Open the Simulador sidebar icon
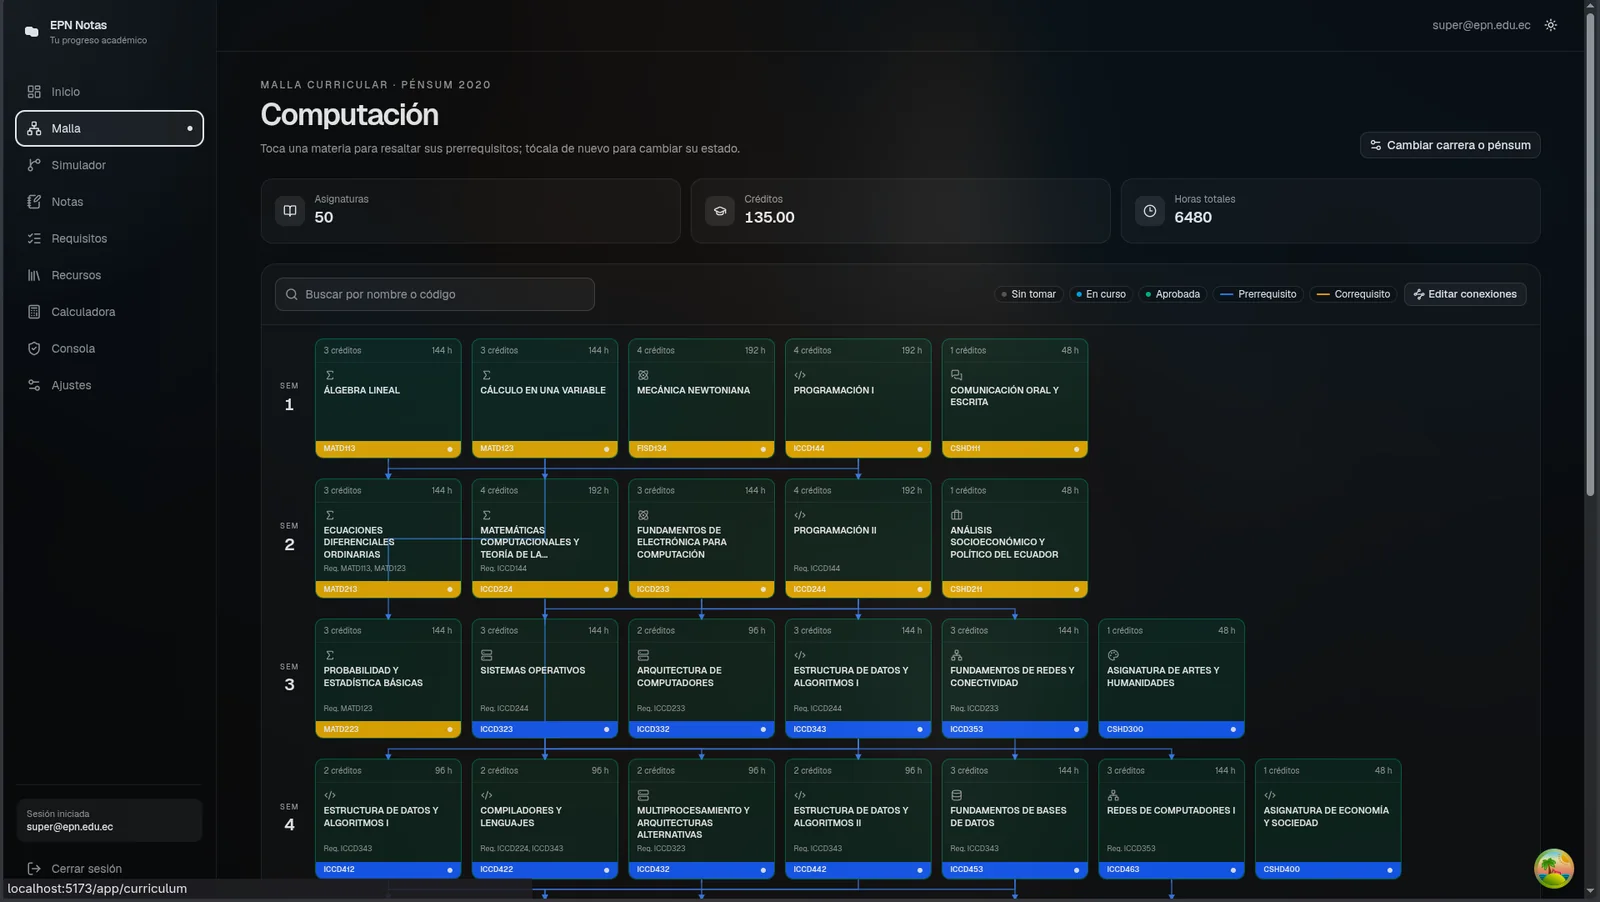 pyautogui.click(x=34, y=165)
